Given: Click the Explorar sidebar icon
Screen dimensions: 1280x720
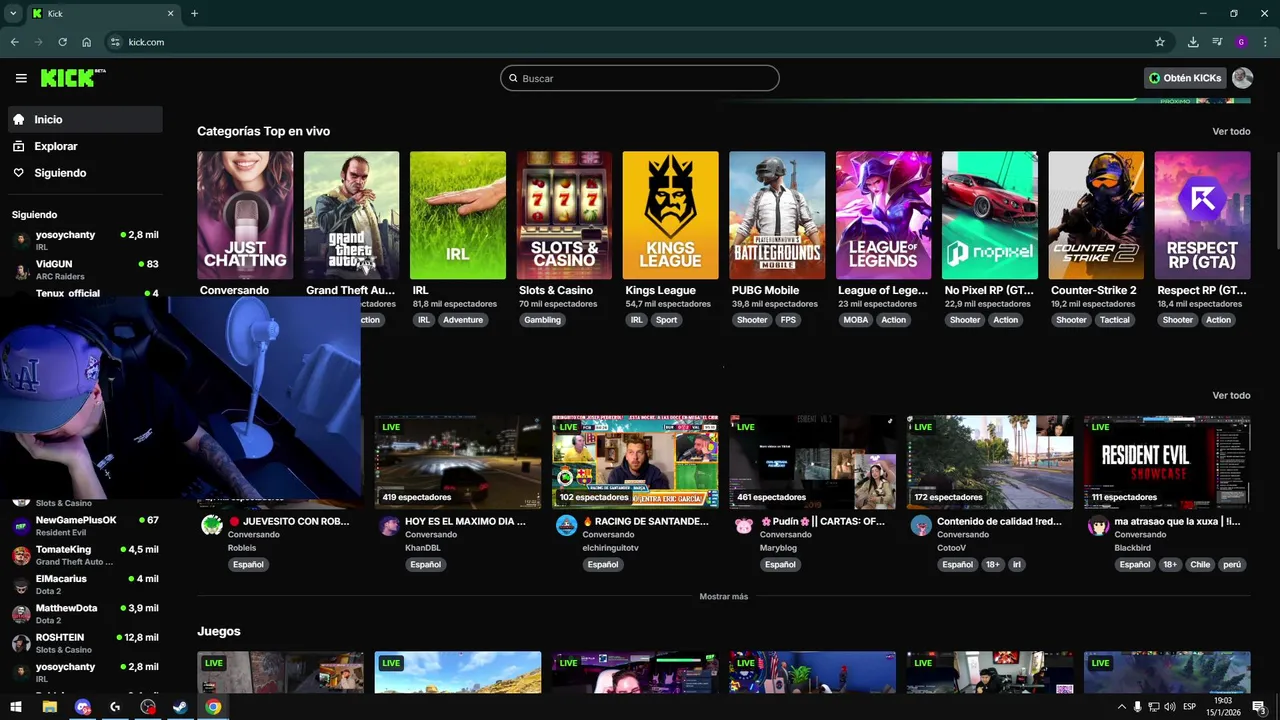Looking at the screenshot, I should tap(19, 146).
